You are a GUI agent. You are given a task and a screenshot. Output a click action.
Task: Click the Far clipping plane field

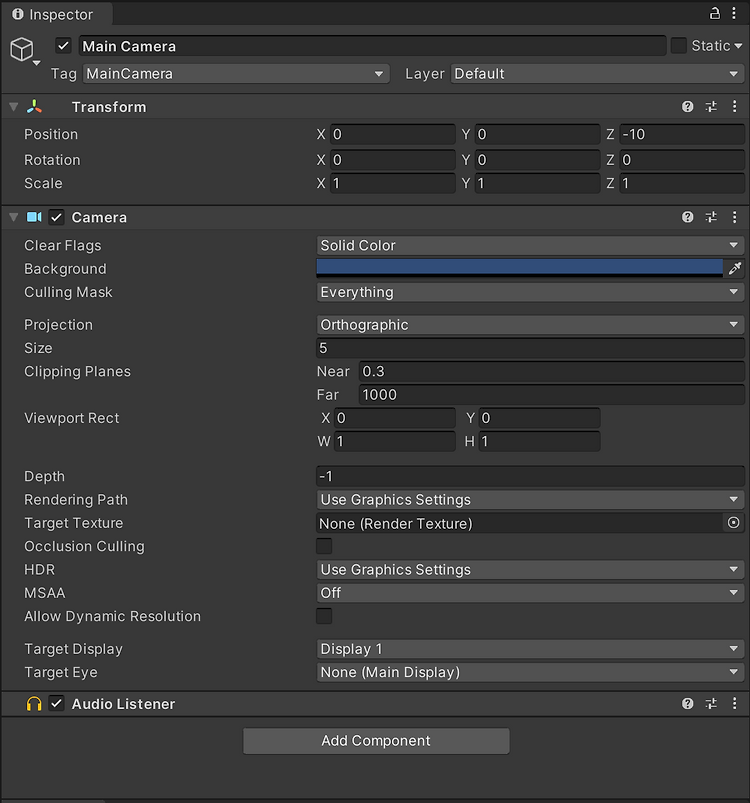(x=551, y=394)
